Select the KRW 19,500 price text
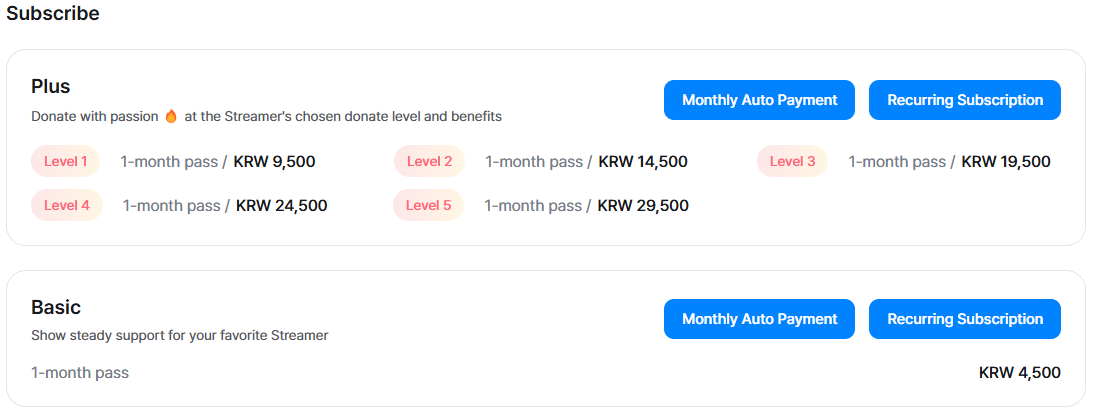Screen dimensions: 1098x417 point(1005,162)
